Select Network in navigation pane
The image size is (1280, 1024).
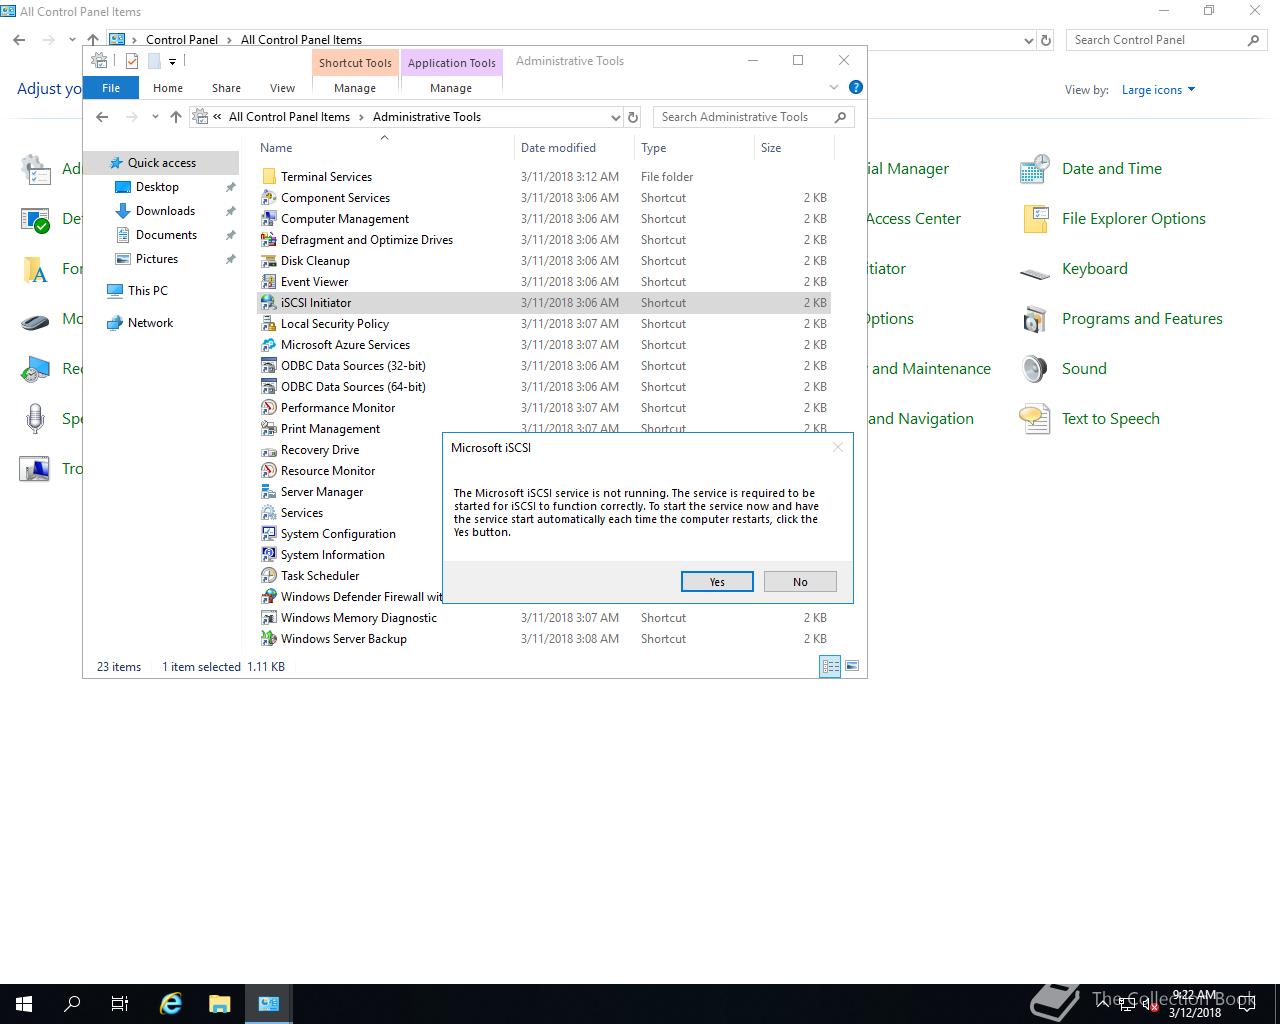click(150, 323)
